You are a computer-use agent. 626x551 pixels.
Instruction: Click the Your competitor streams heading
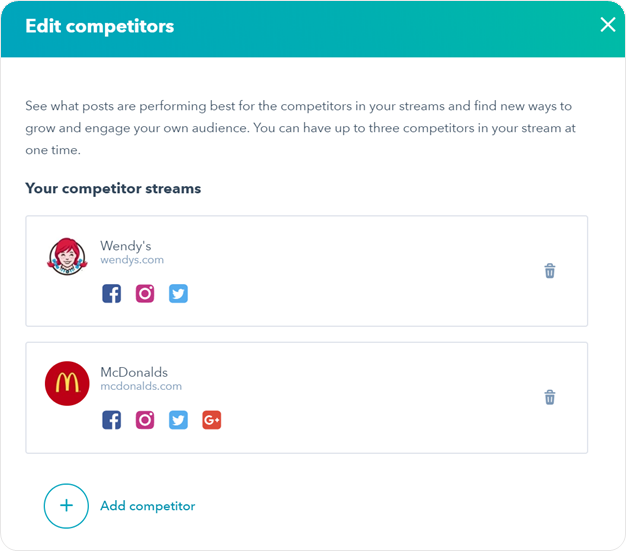[x=113, y=188]
